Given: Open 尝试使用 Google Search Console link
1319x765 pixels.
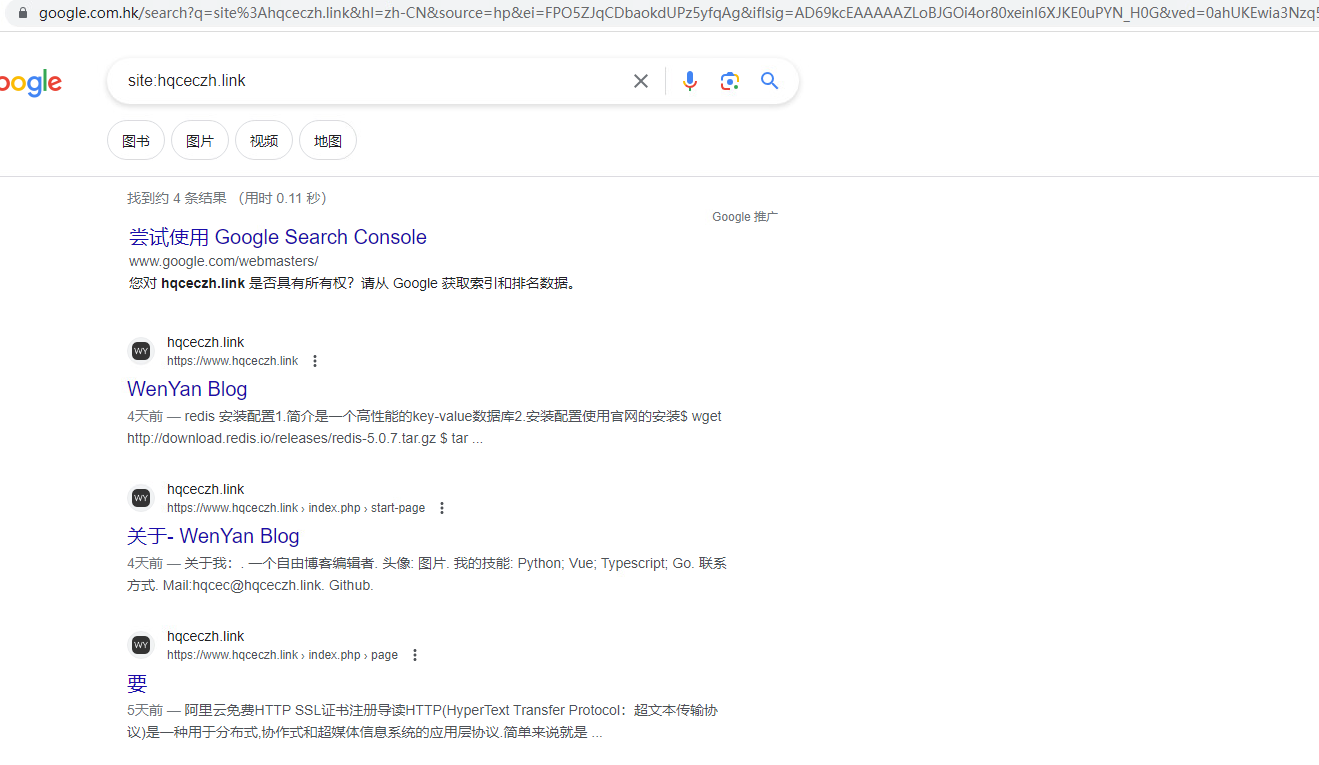Looking at the screenshot, I should pos(278,237).
